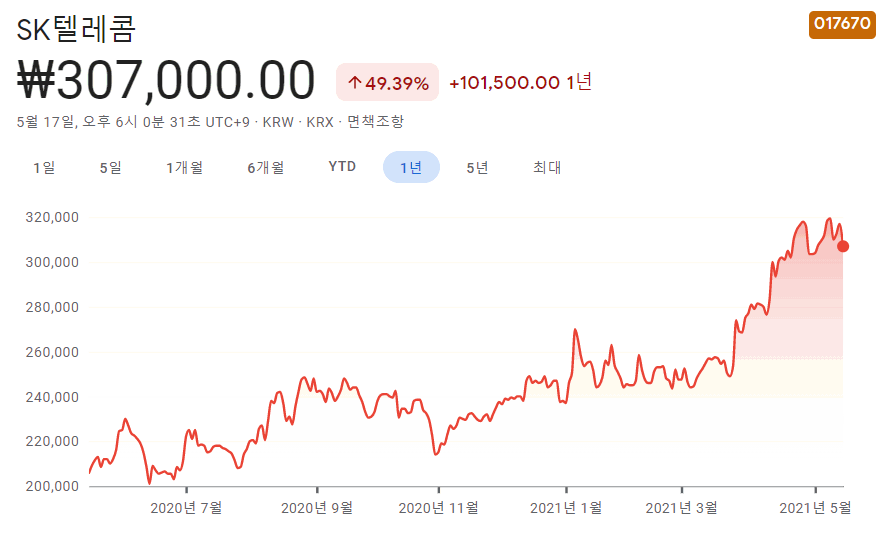Click the 260,000 y-axis label
This screenshot has height=535, width=893.
pyautogui.click(x=52, y=353)
